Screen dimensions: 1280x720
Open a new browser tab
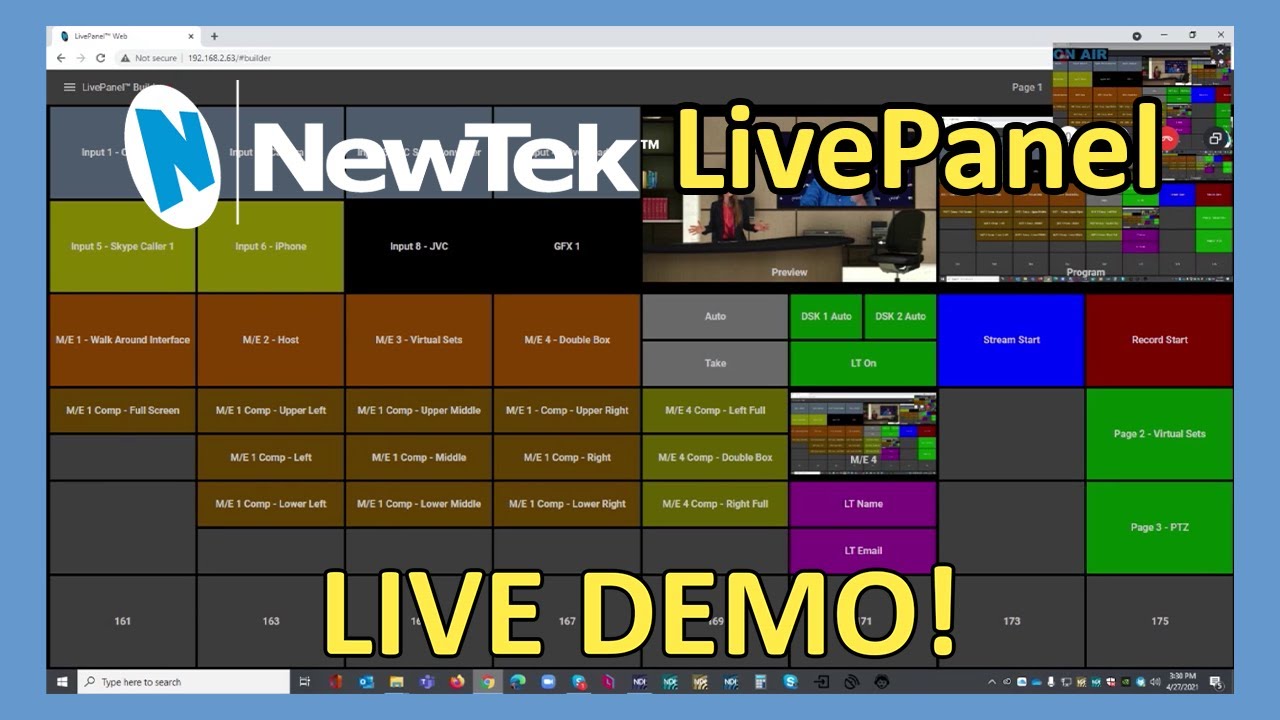click(x=214, y=36)
